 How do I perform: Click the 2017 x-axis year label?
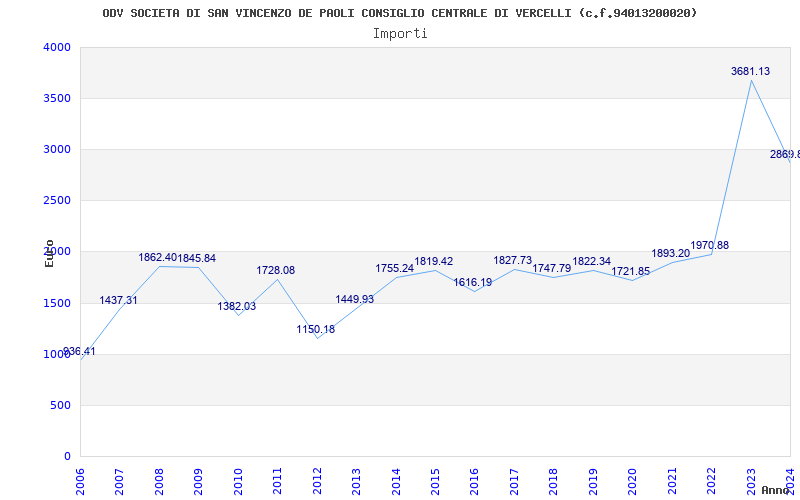pos(514,482)
